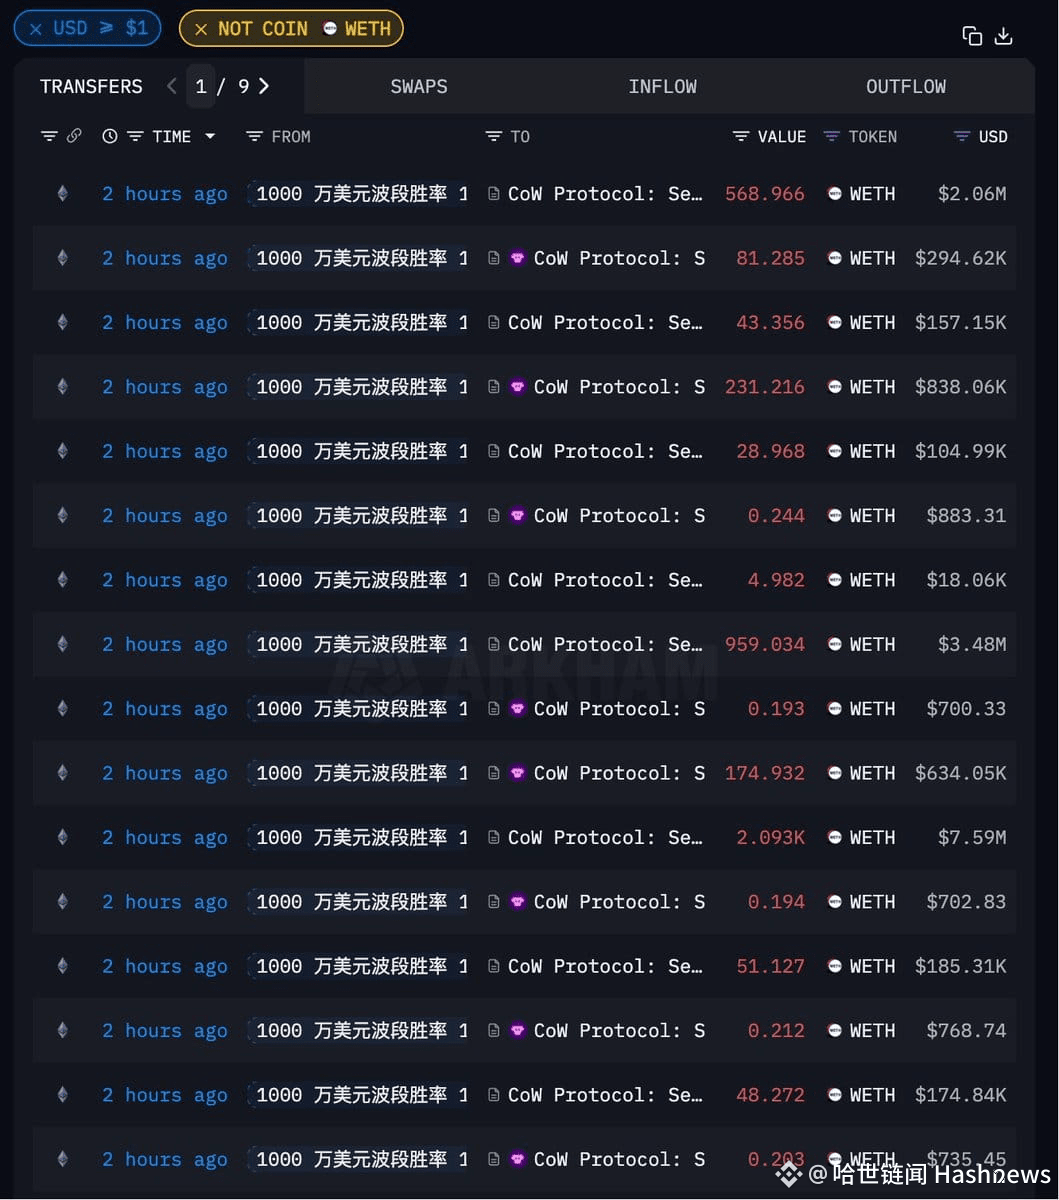
Task: Click contract icon in the $18.06K row
Action: [x=494, y=580]
